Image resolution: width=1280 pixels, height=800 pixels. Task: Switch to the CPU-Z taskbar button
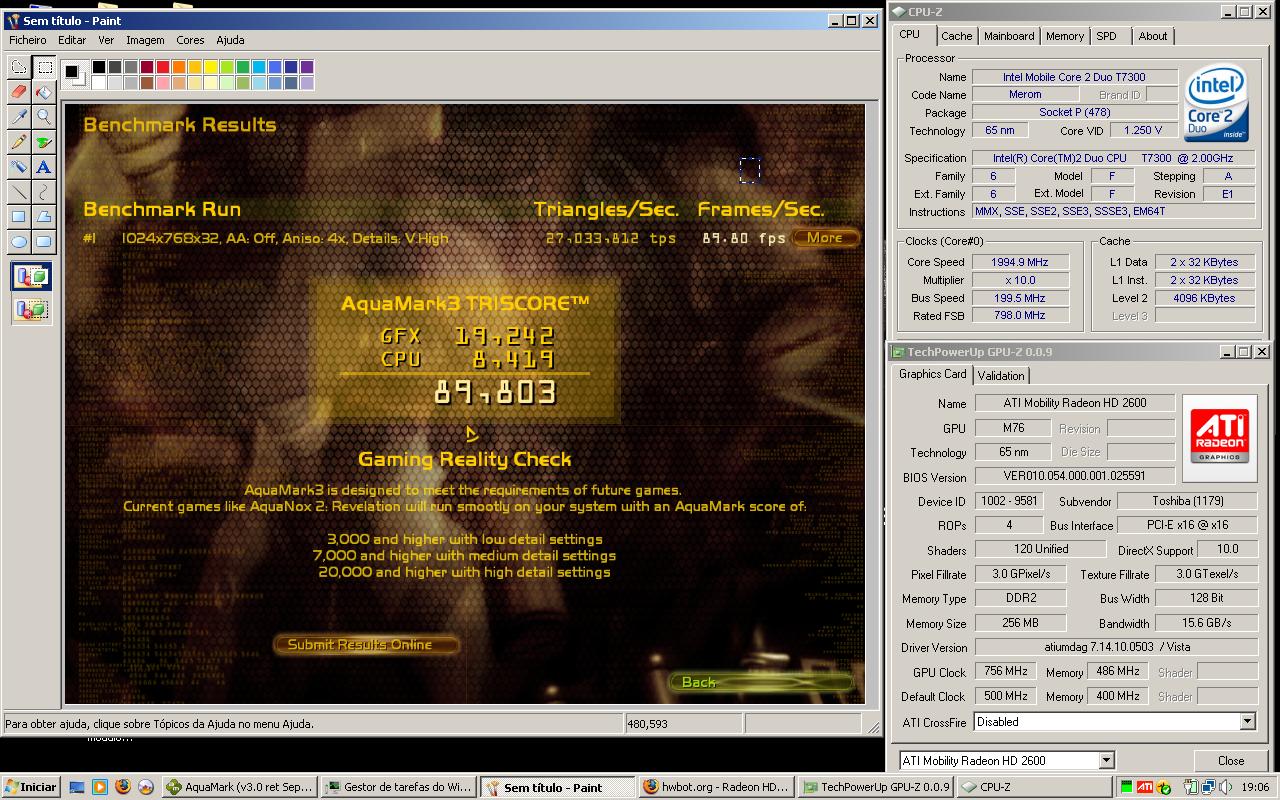[x=1034, y=787]
